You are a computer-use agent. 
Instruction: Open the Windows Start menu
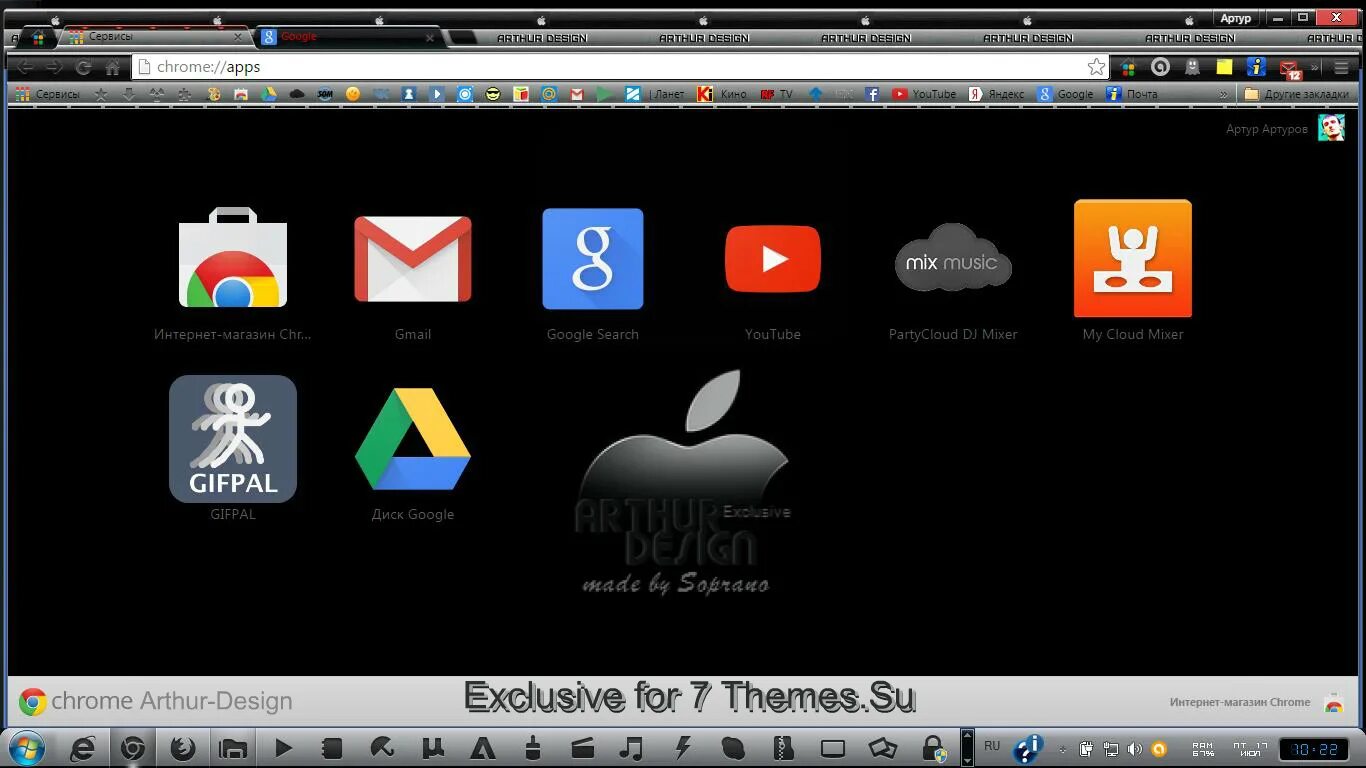tap(26, 748)
